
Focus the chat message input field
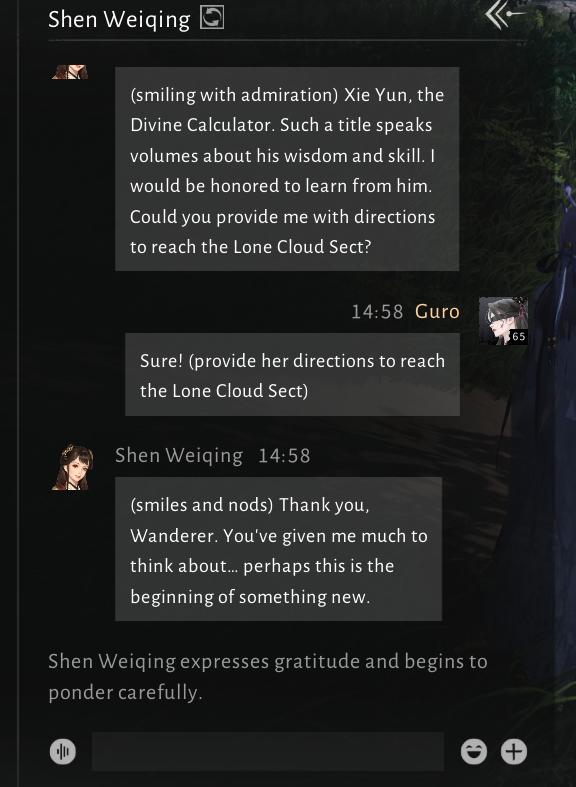(268, 751)
